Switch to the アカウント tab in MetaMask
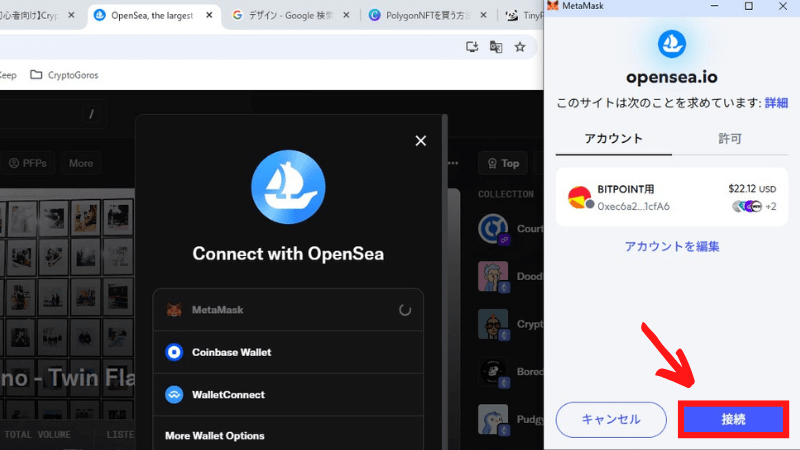 pyautogui.click(x=613, y=139)
